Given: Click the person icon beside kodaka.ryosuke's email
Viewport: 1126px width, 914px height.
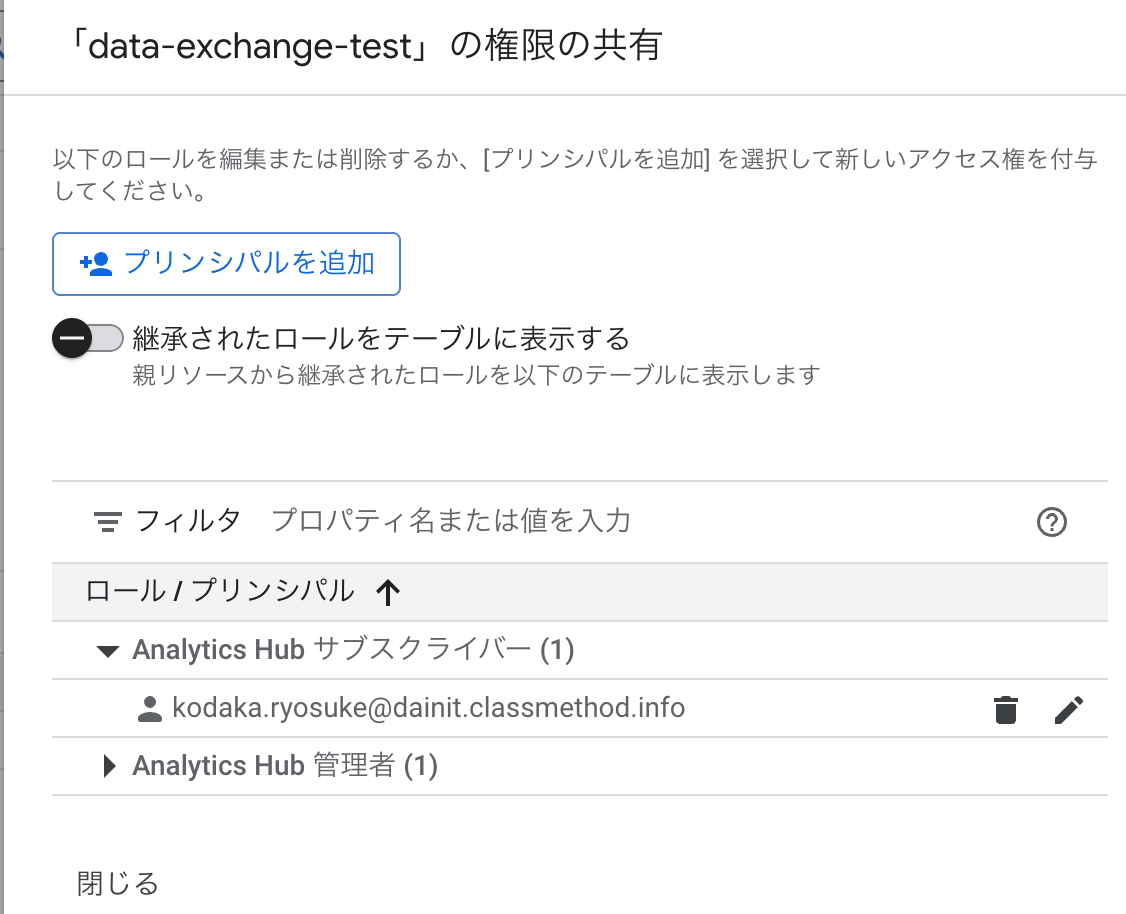Looking at the screenshot, I should (x=148, y=708).
